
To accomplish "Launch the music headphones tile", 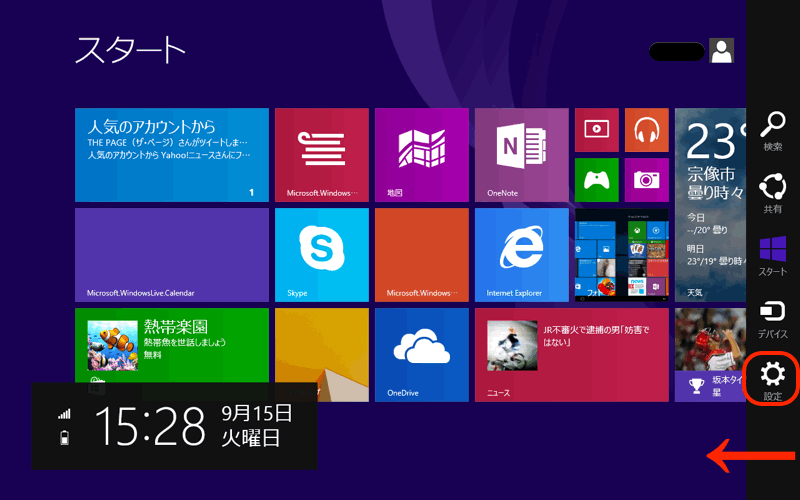I will pyautogui.click(x=646, y=129).
